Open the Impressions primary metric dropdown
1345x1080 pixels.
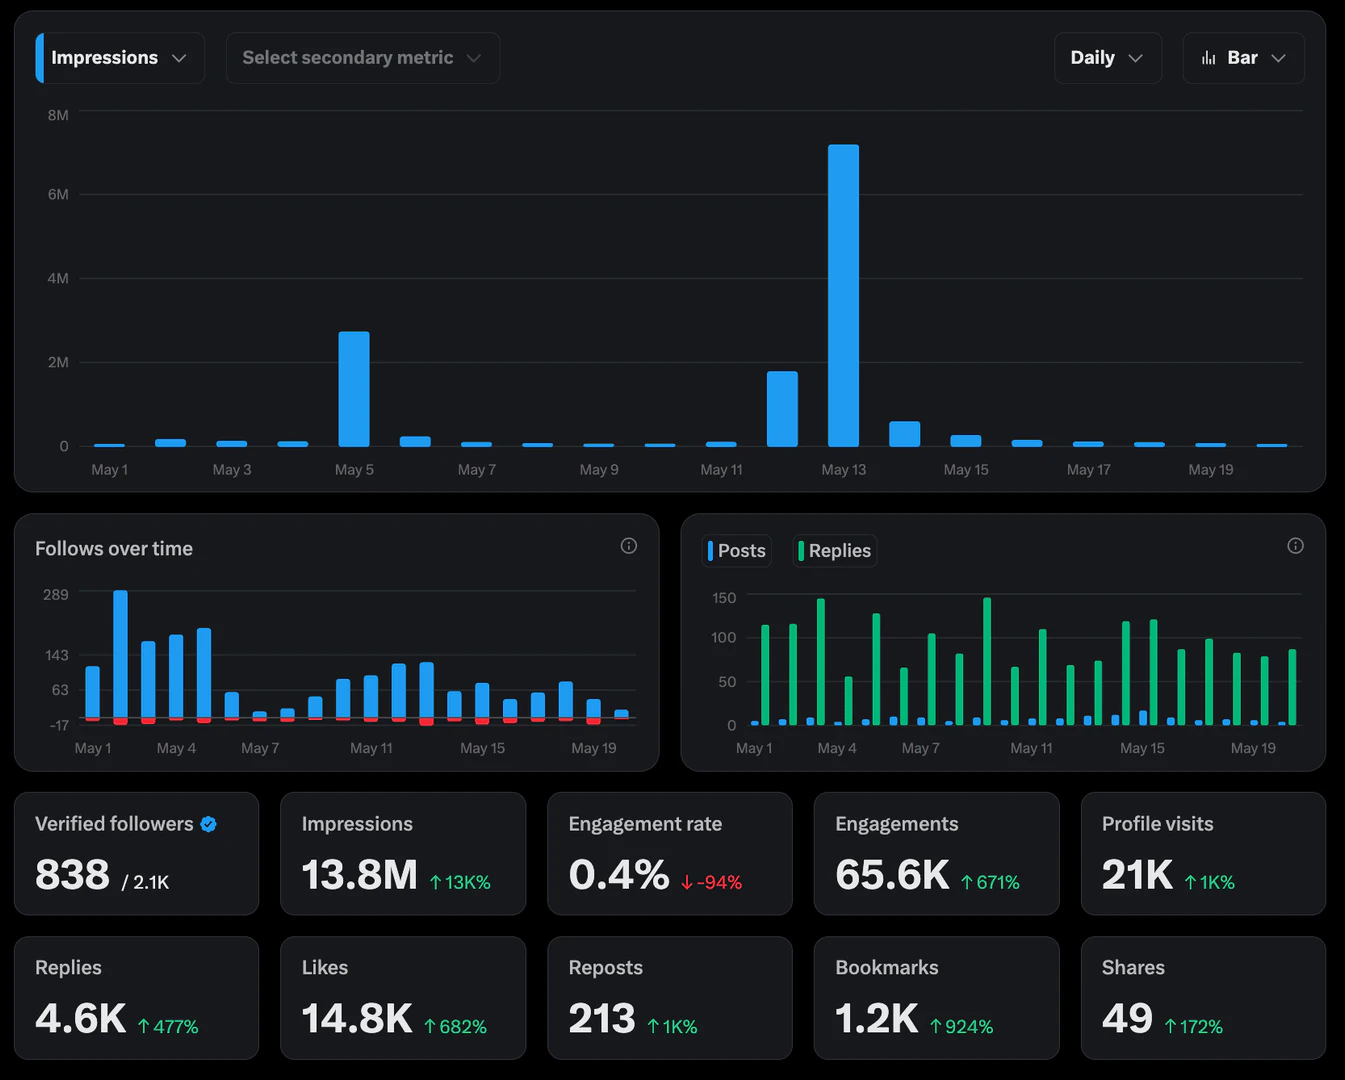coord(120,58)
